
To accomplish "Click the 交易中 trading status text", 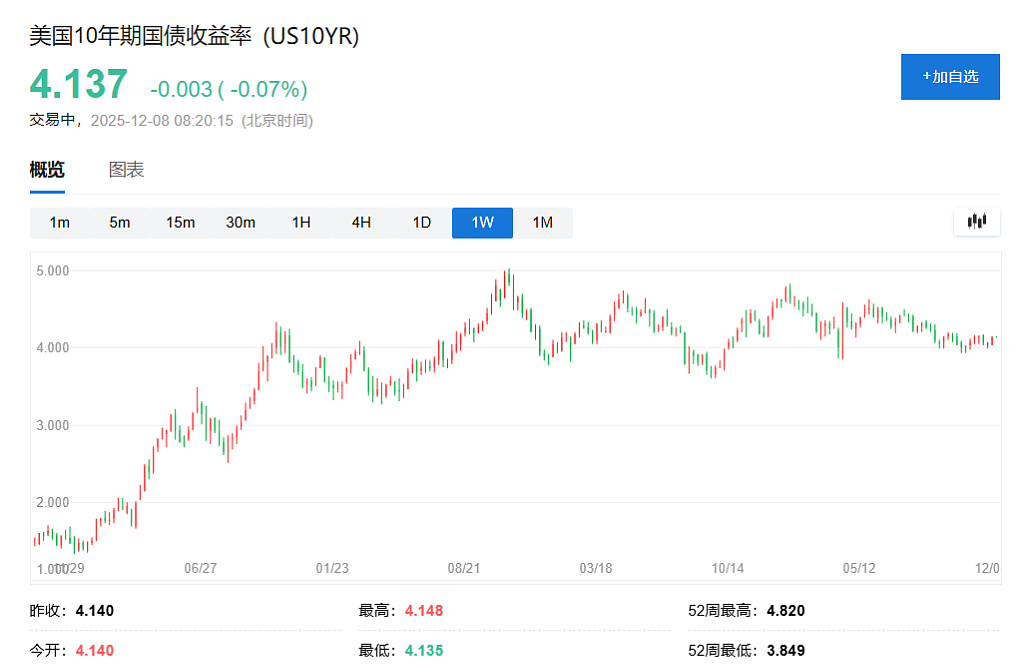I will [52, 120].
